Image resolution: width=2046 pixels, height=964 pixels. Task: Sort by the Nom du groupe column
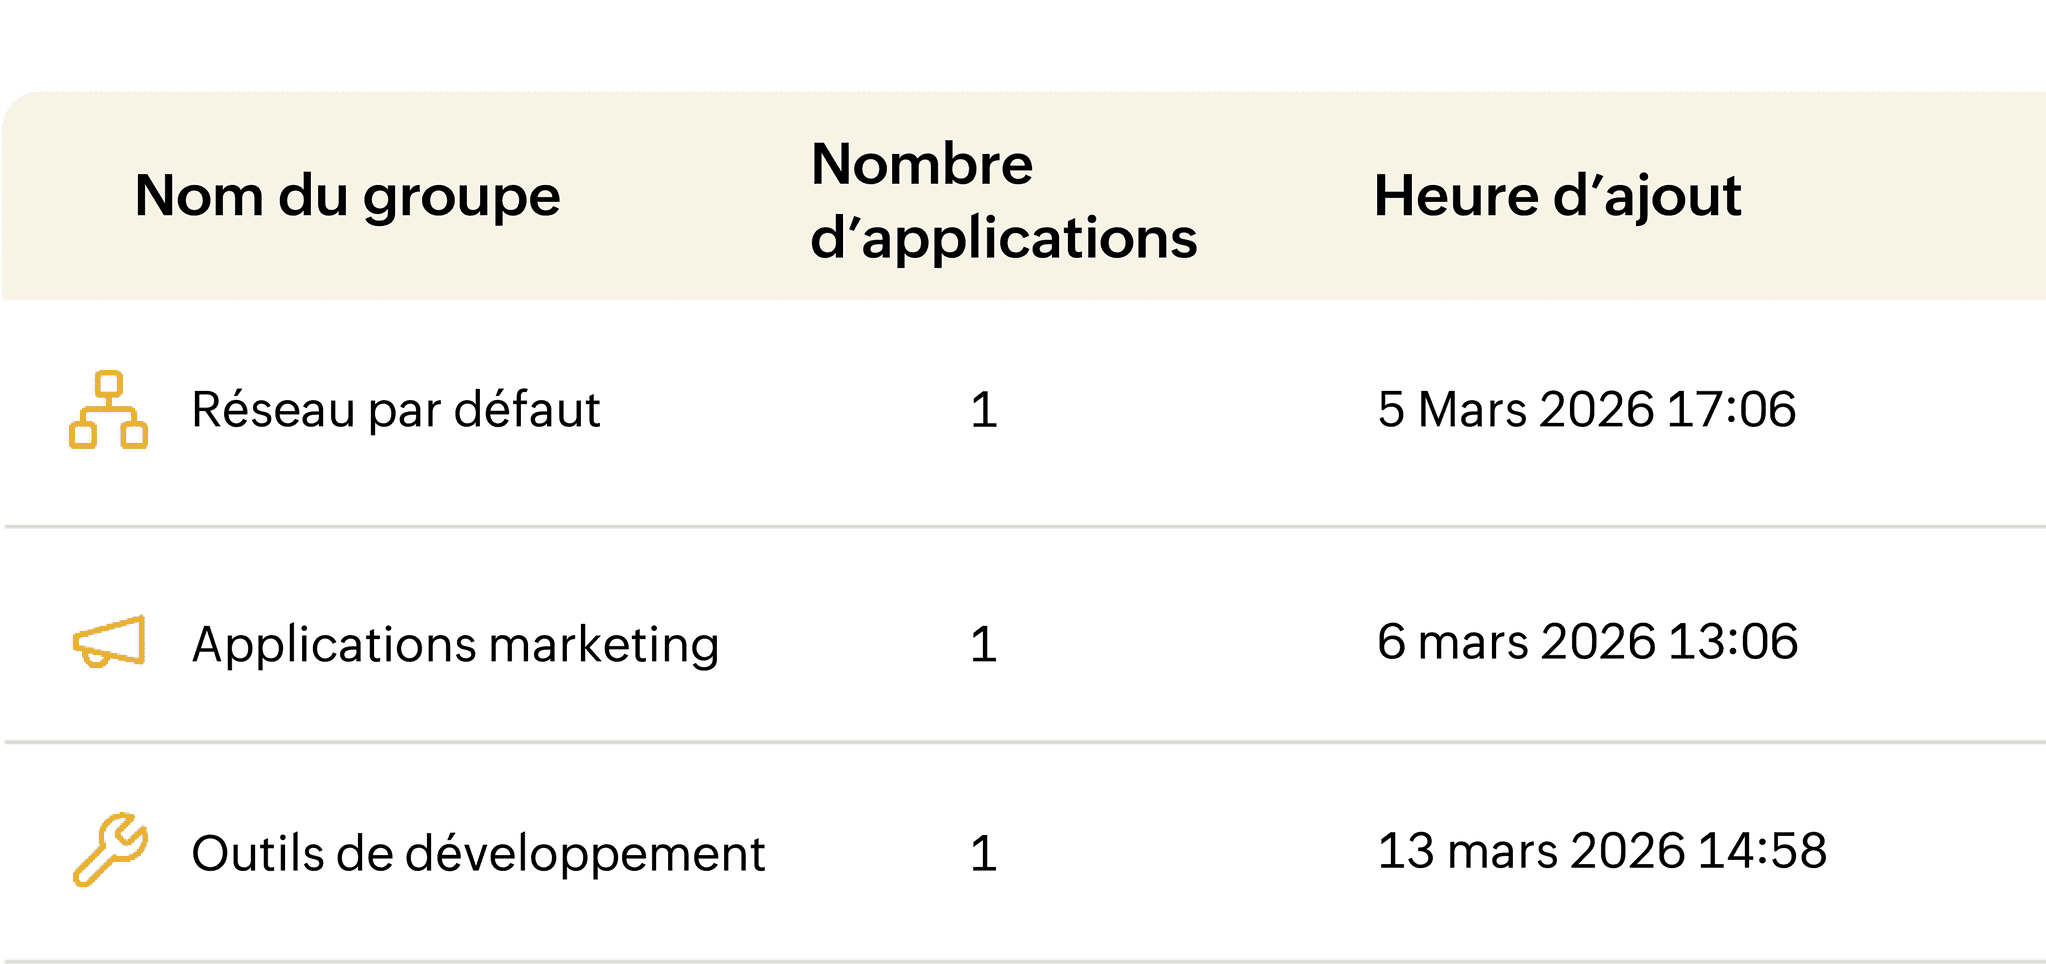click(x=347, y=197)
